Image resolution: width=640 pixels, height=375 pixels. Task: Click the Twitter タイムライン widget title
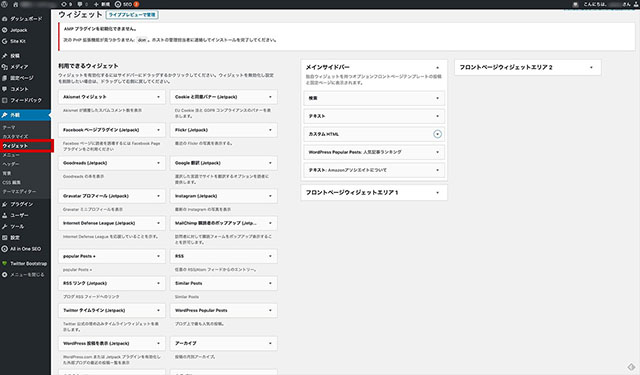(94, 311)
